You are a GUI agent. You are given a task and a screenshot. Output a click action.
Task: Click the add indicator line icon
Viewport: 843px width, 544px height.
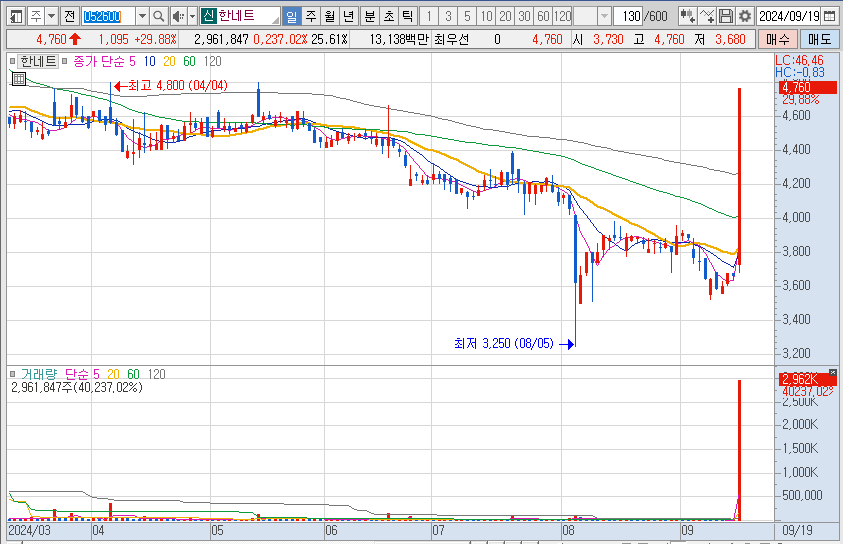707,16
